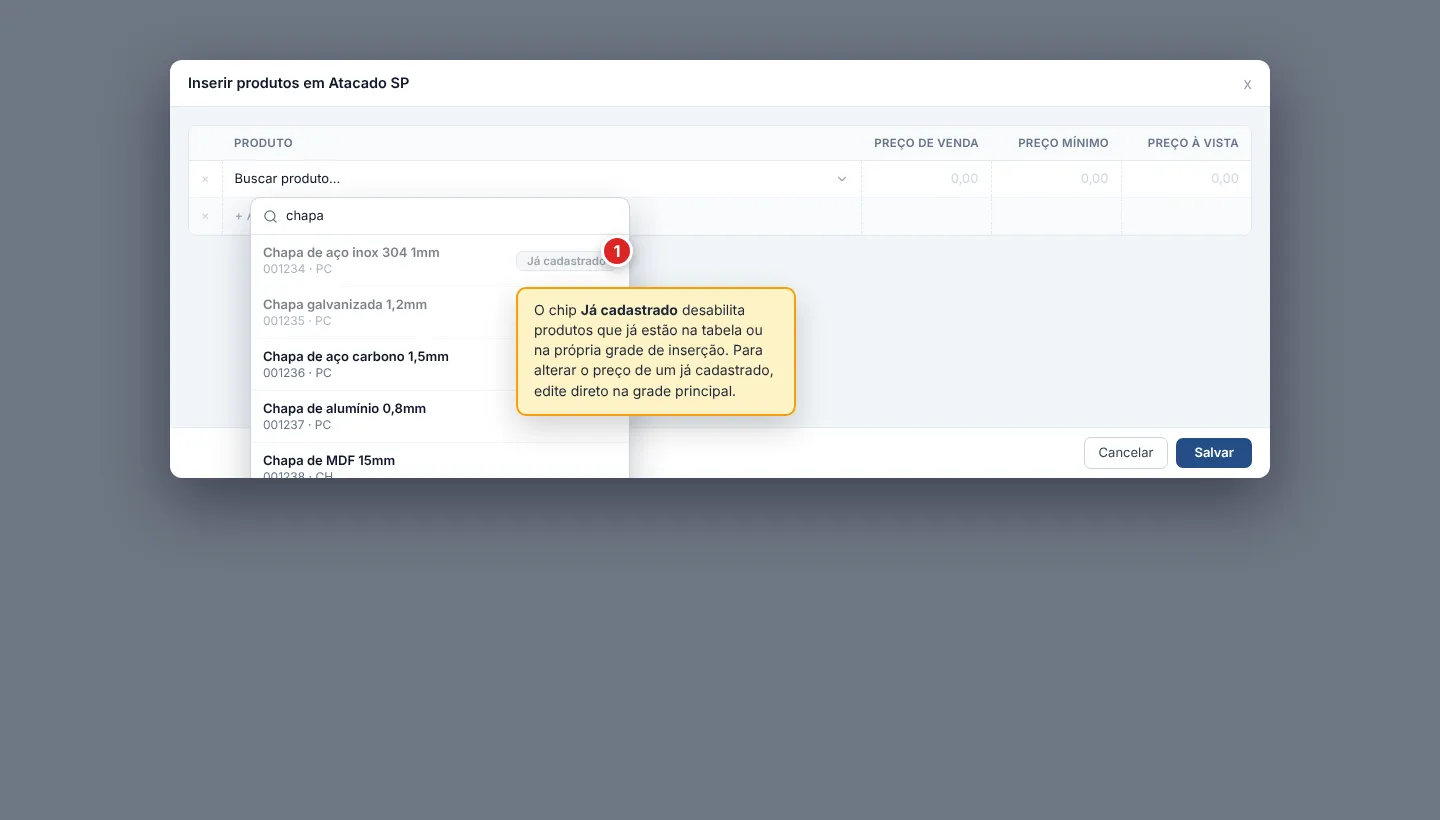Cancel the product insertion

1126,453
